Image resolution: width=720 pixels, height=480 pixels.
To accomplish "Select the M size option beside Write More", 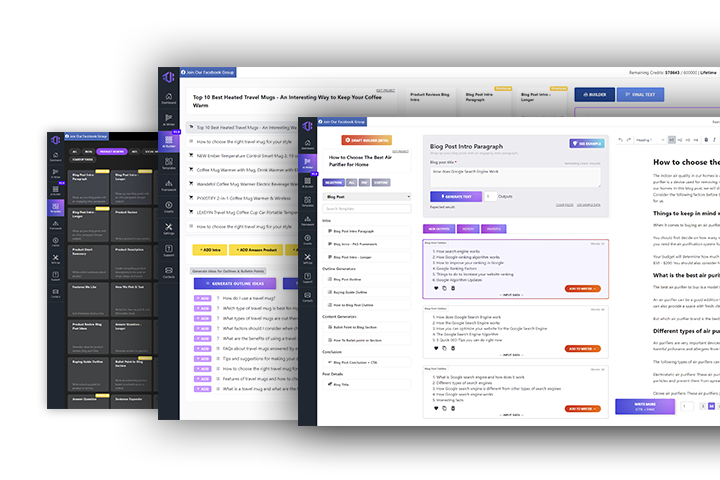I will (711, 406).
